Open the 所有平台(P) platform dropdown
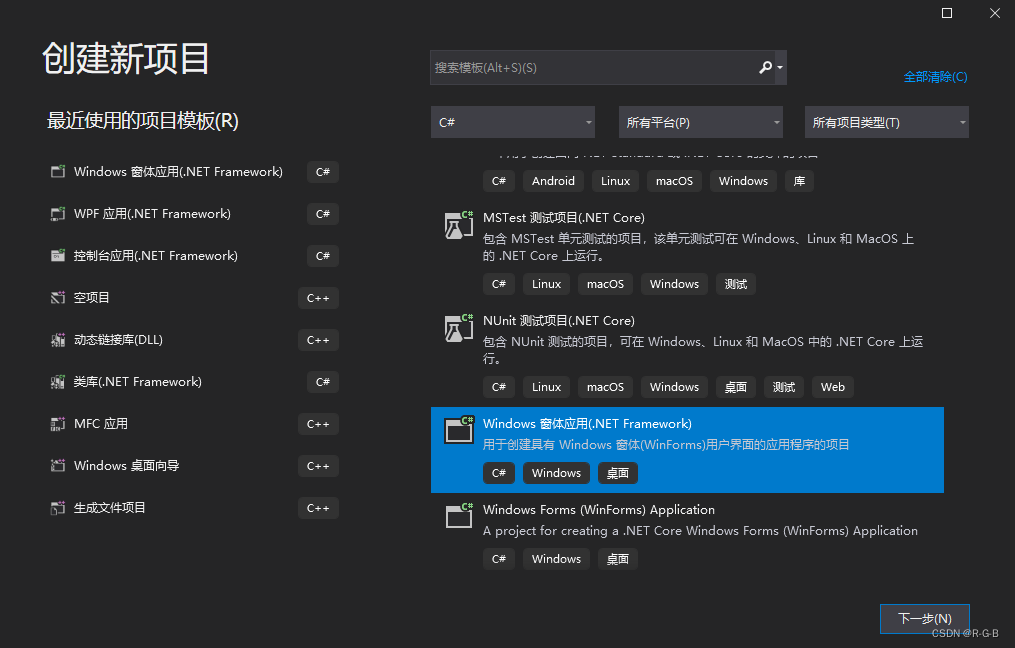 700,122
